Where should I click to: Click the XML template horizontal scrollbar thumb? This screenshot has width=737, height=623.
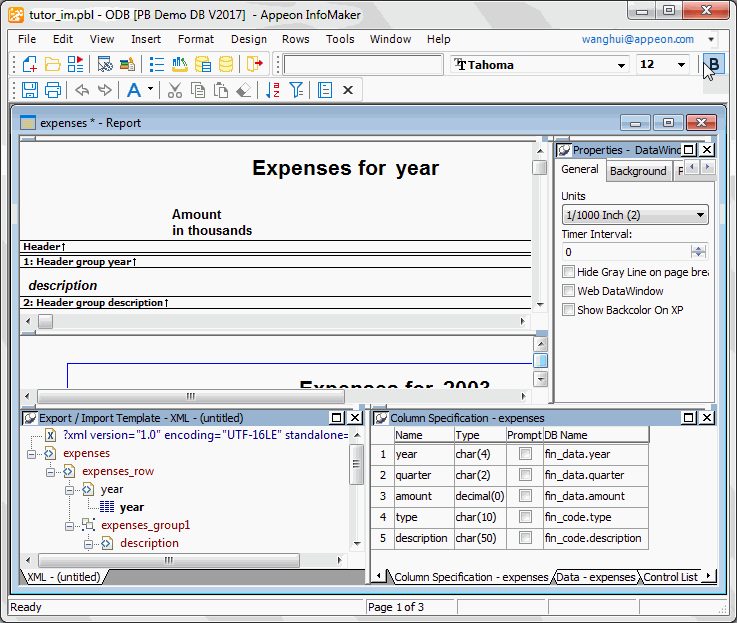point(169,560)
